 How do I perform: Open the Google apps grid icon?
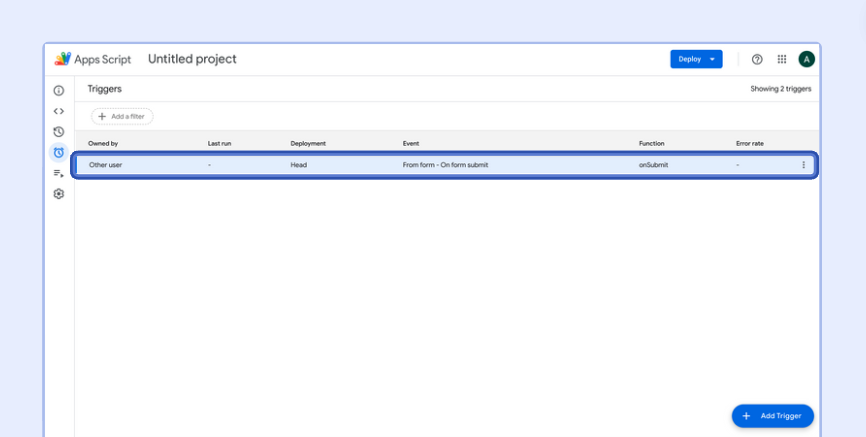[782, 59]
